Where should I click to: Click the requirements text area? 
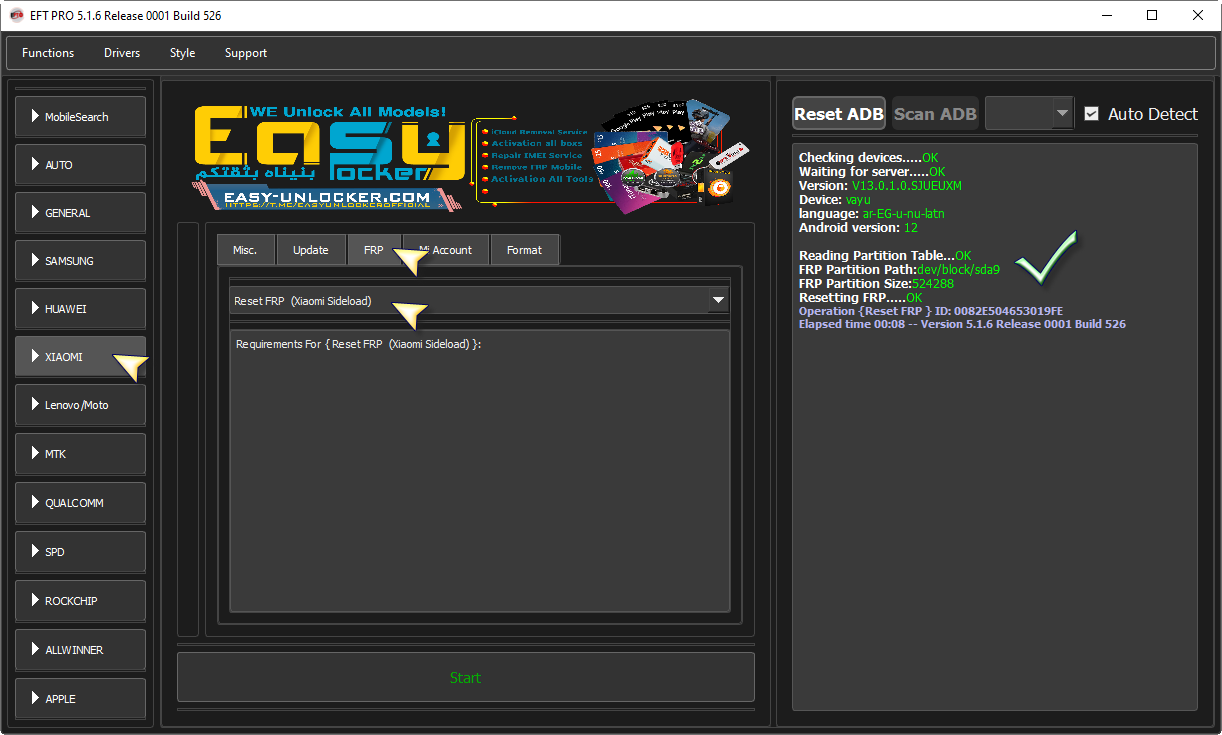[480, 470]
